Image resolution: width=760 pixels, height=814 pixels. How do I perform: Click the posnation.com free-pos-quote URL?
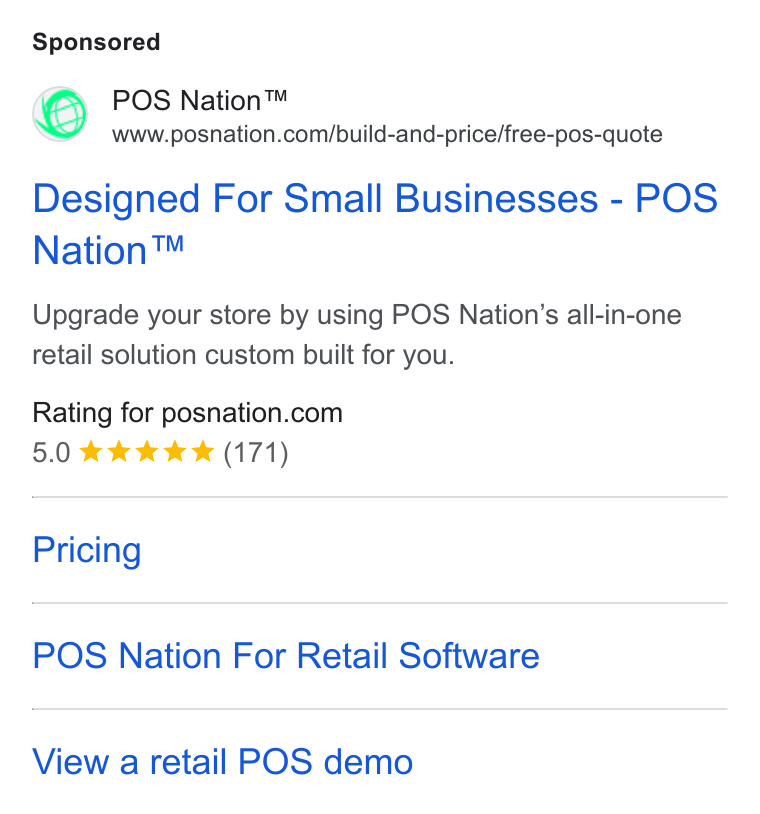pos(387,134)
